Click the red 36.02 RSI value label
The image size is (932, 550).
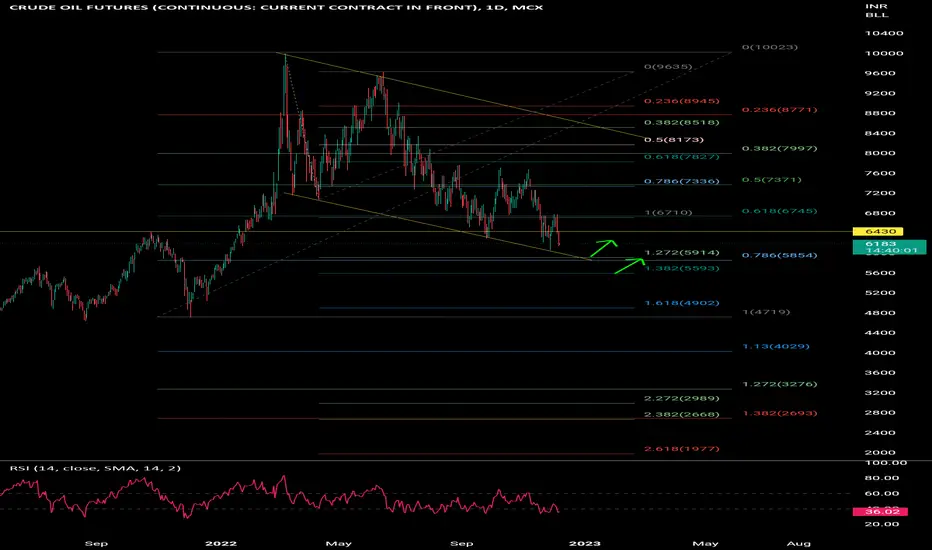click(880, 511)
